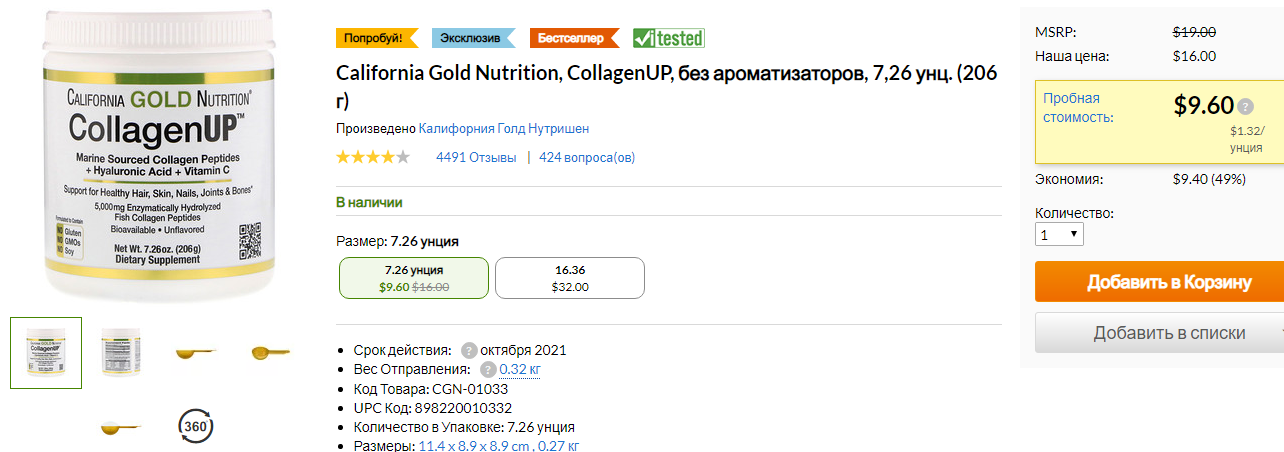This screenshot has height=452, width=1284.
Task: Select the 7.26 унция size option
Action: coord(414,278)
